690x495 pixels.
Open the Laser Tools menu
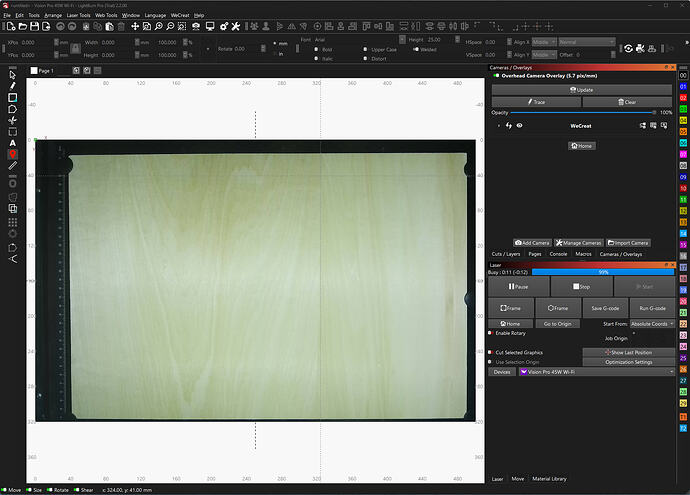(x=78, y=15)
